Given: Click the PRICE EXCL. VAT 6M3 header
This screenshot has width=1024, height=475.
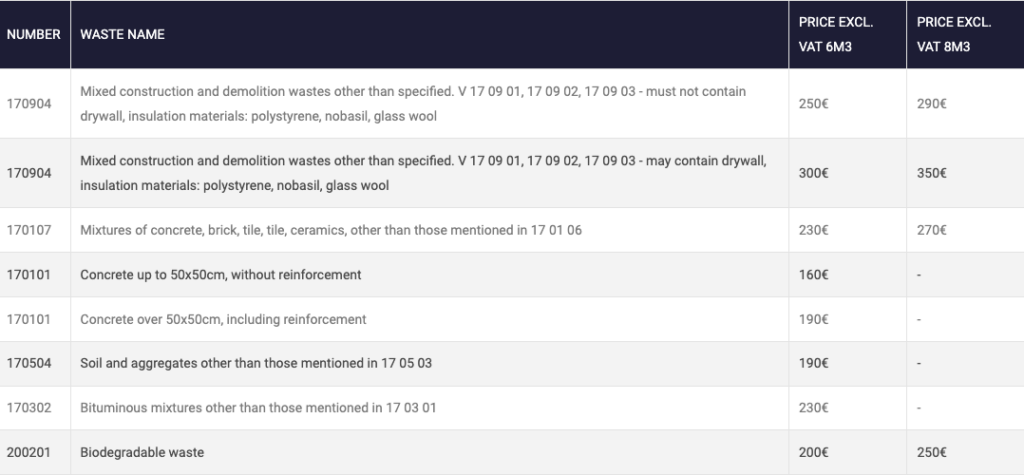Looking at the screenshot, I should [x=835, y=35].
